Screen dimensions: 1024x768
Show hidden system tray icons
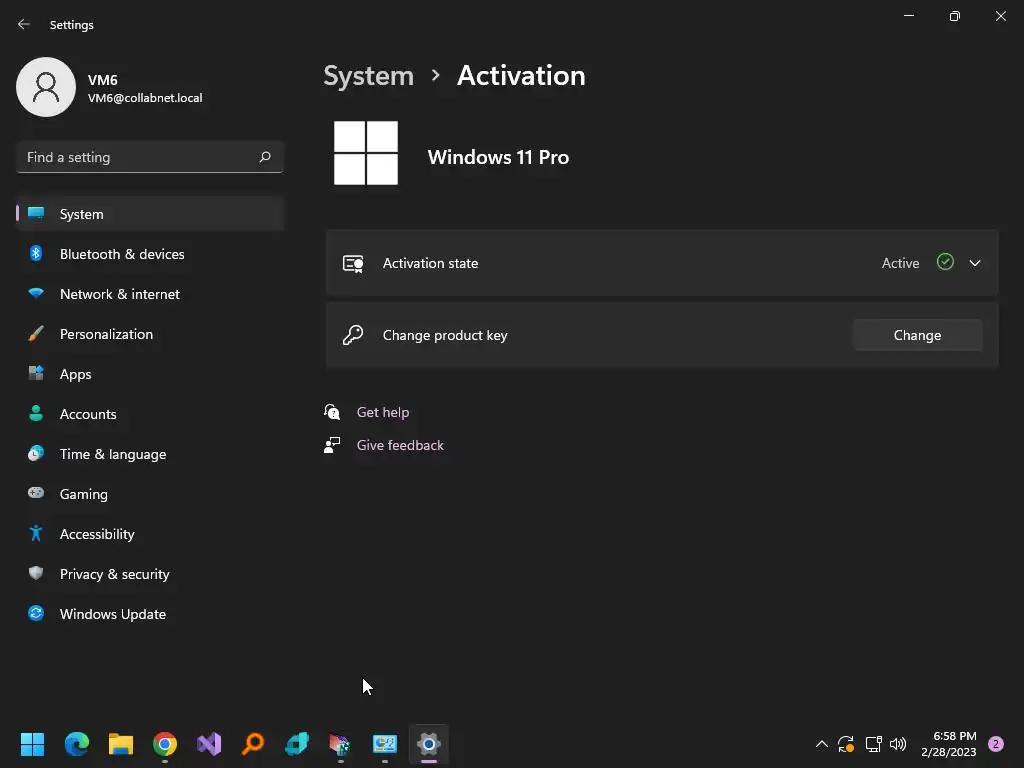click(822, 744)
